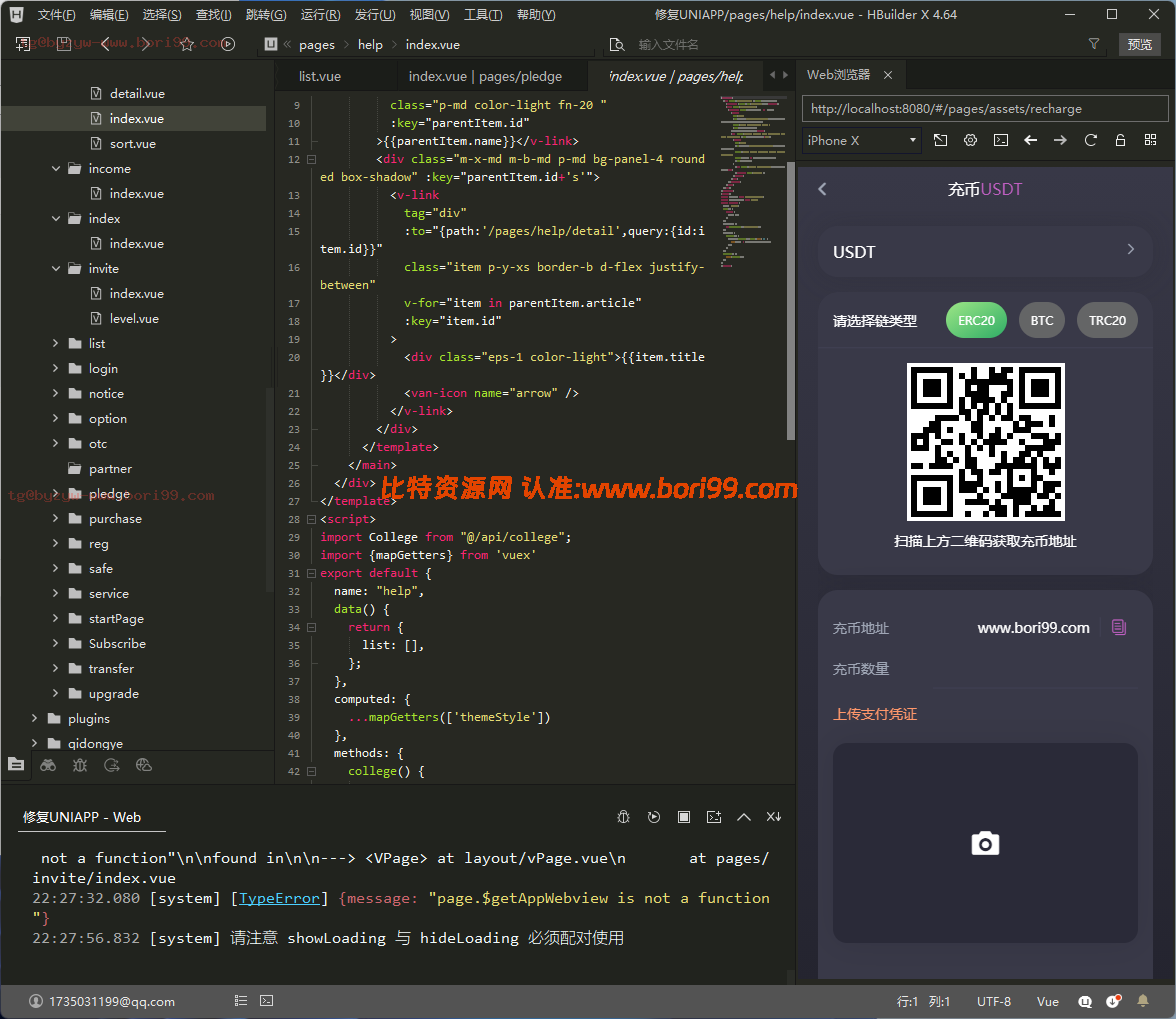Refresh the built-in web browser page
This screenshot has width=1176, height=1019.
1090,140
